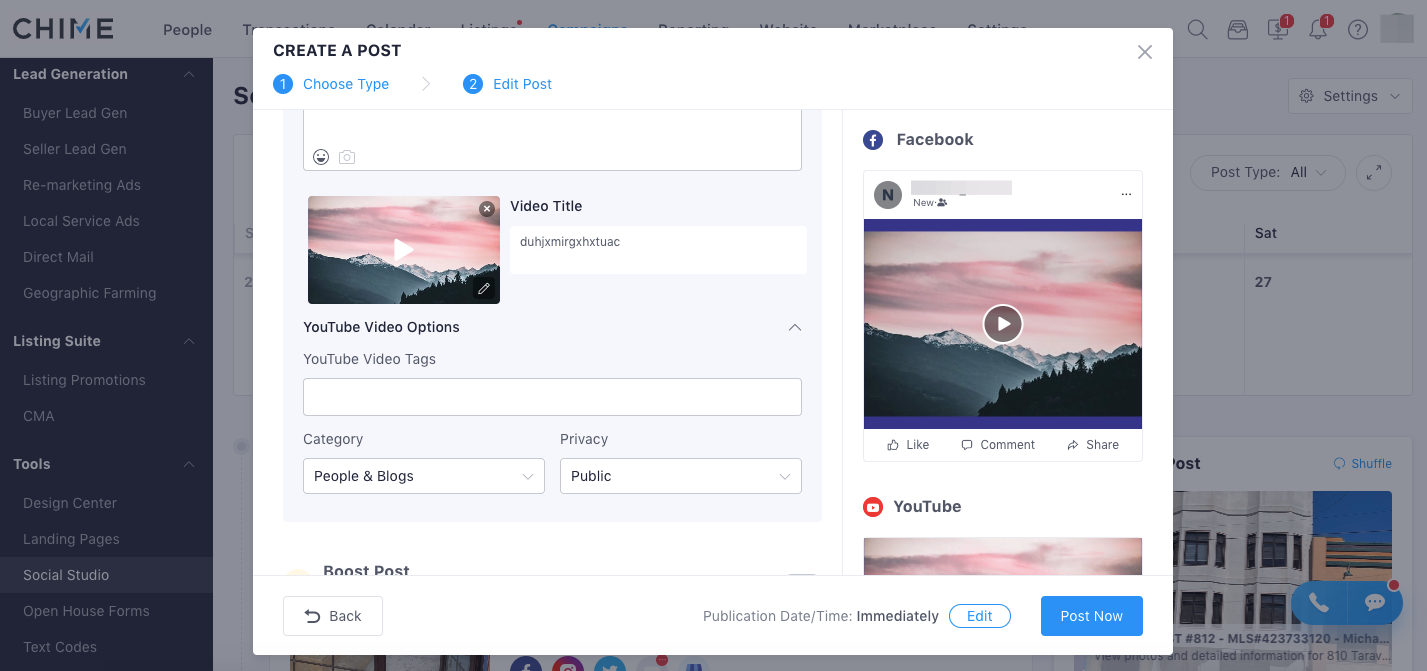
Task: Click Share in the Facebook preview
Action: coord(1093,445)
